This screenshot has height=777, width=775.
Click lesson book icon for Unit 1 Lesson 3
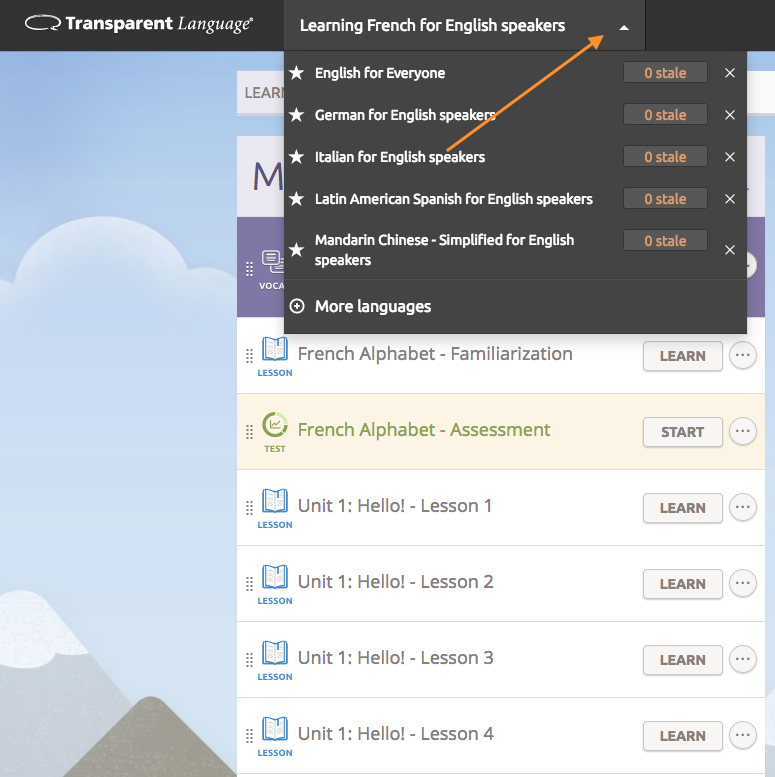point(275,653)
